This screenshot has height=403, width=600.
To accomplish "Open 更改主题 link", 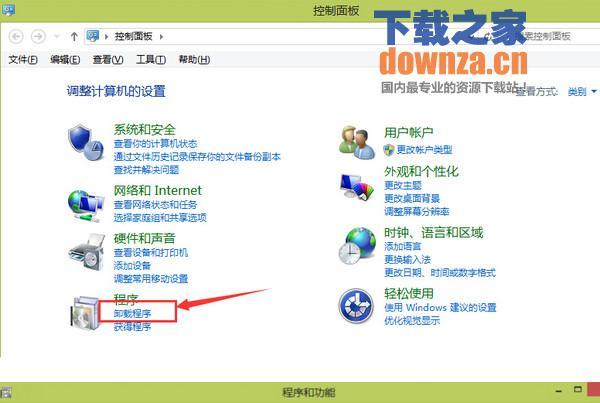I will [x=403, y=186].
